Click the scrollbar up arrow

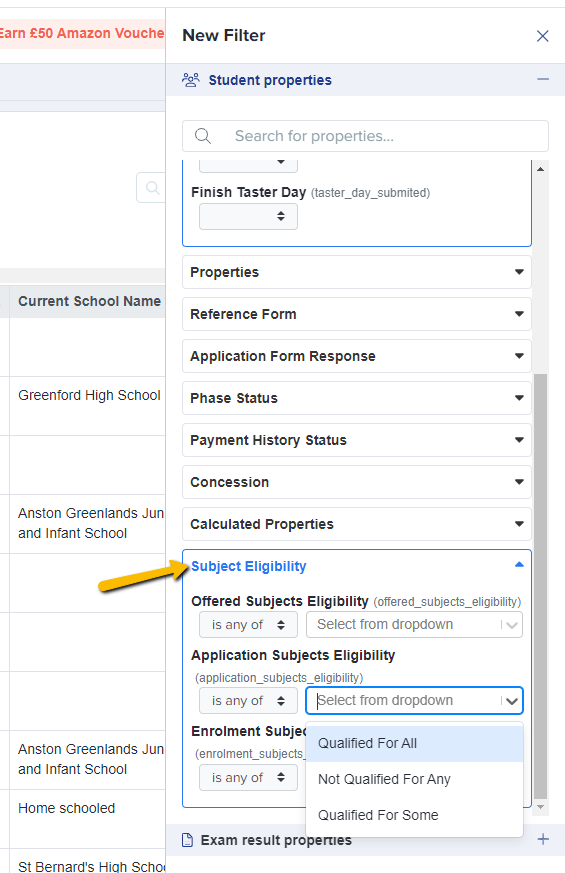pyautogui.click(x=540, y=169)
